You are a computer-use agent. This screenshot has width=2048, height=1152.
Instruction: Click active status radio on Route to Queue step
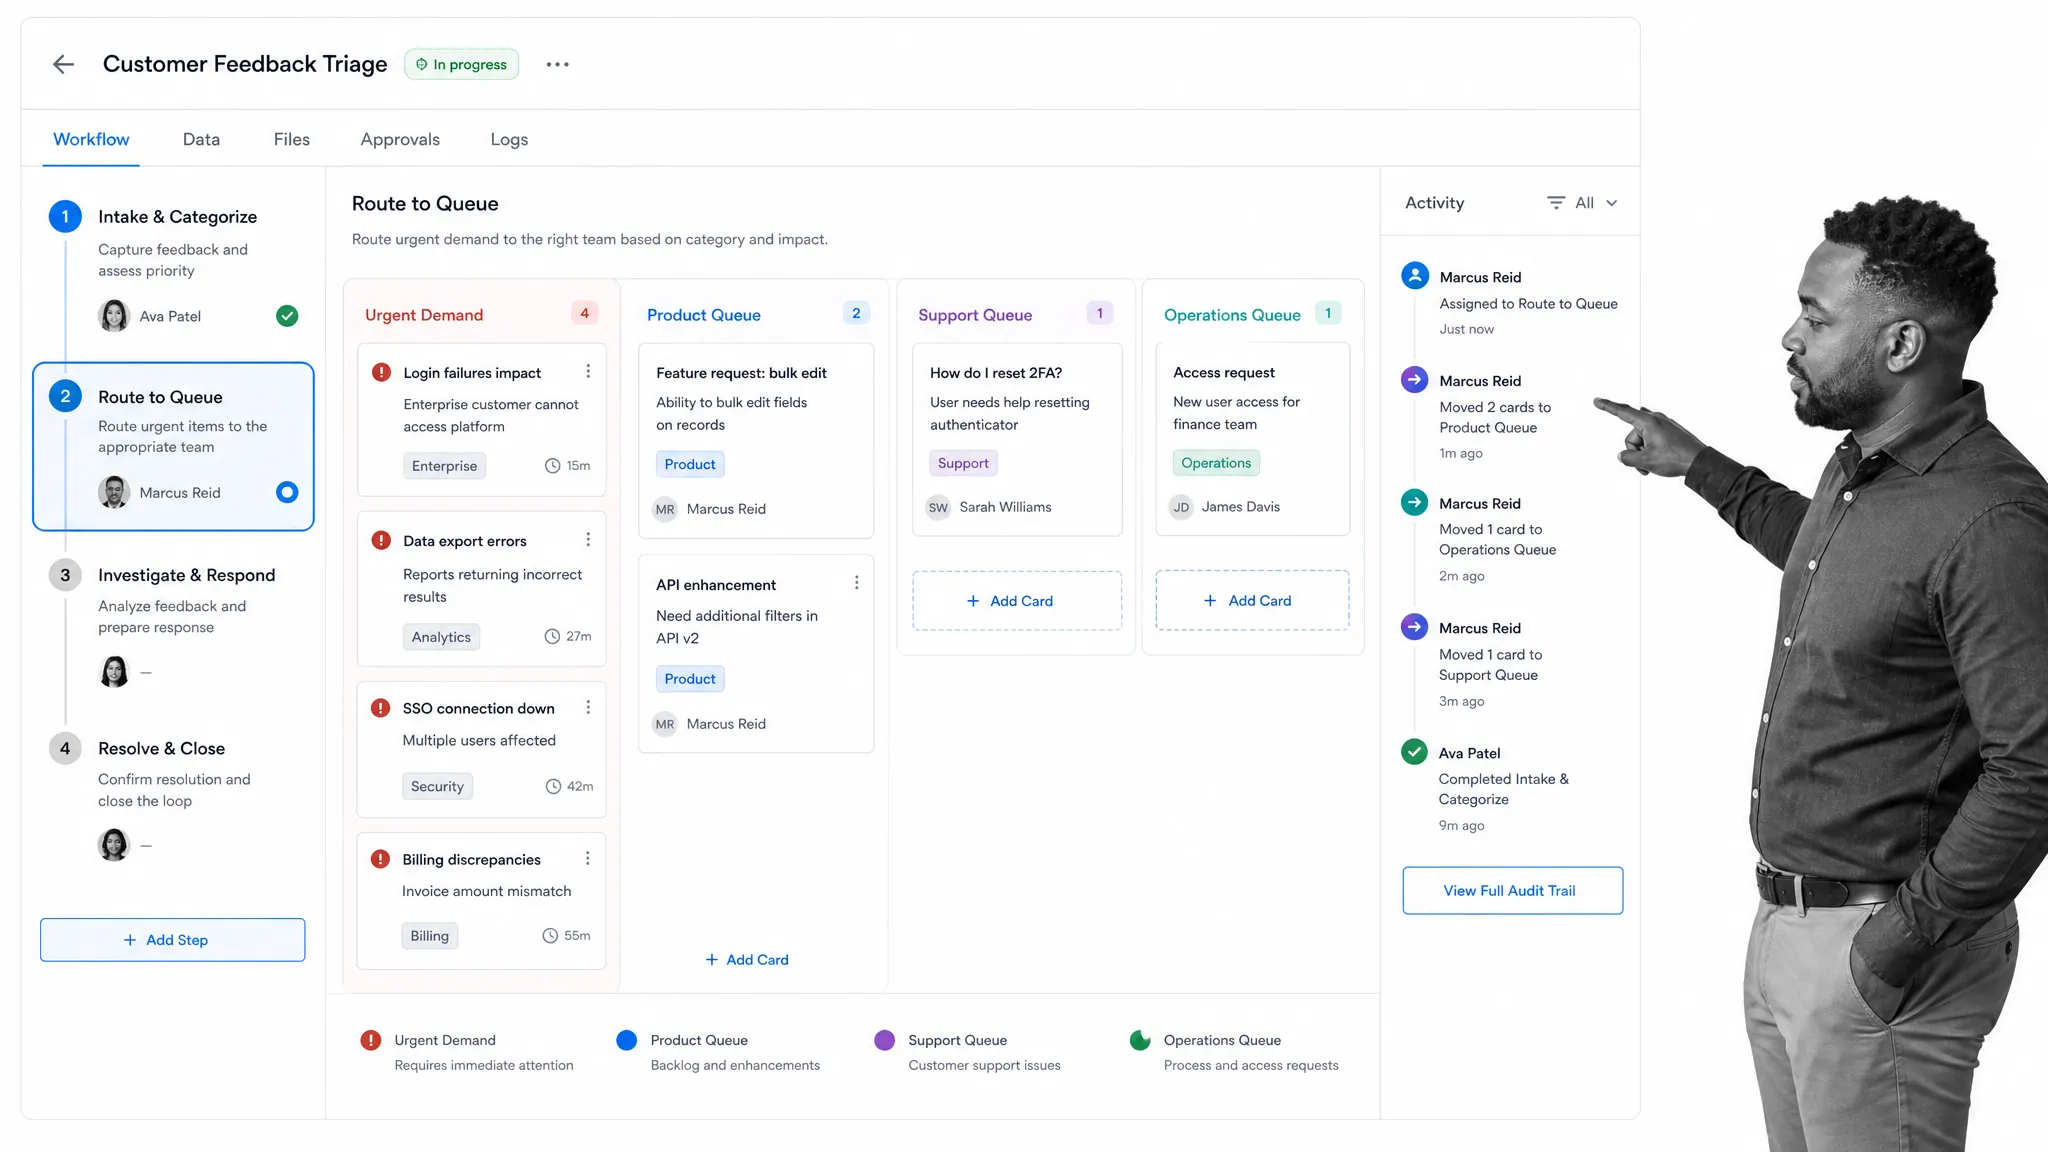pos(287,492)
